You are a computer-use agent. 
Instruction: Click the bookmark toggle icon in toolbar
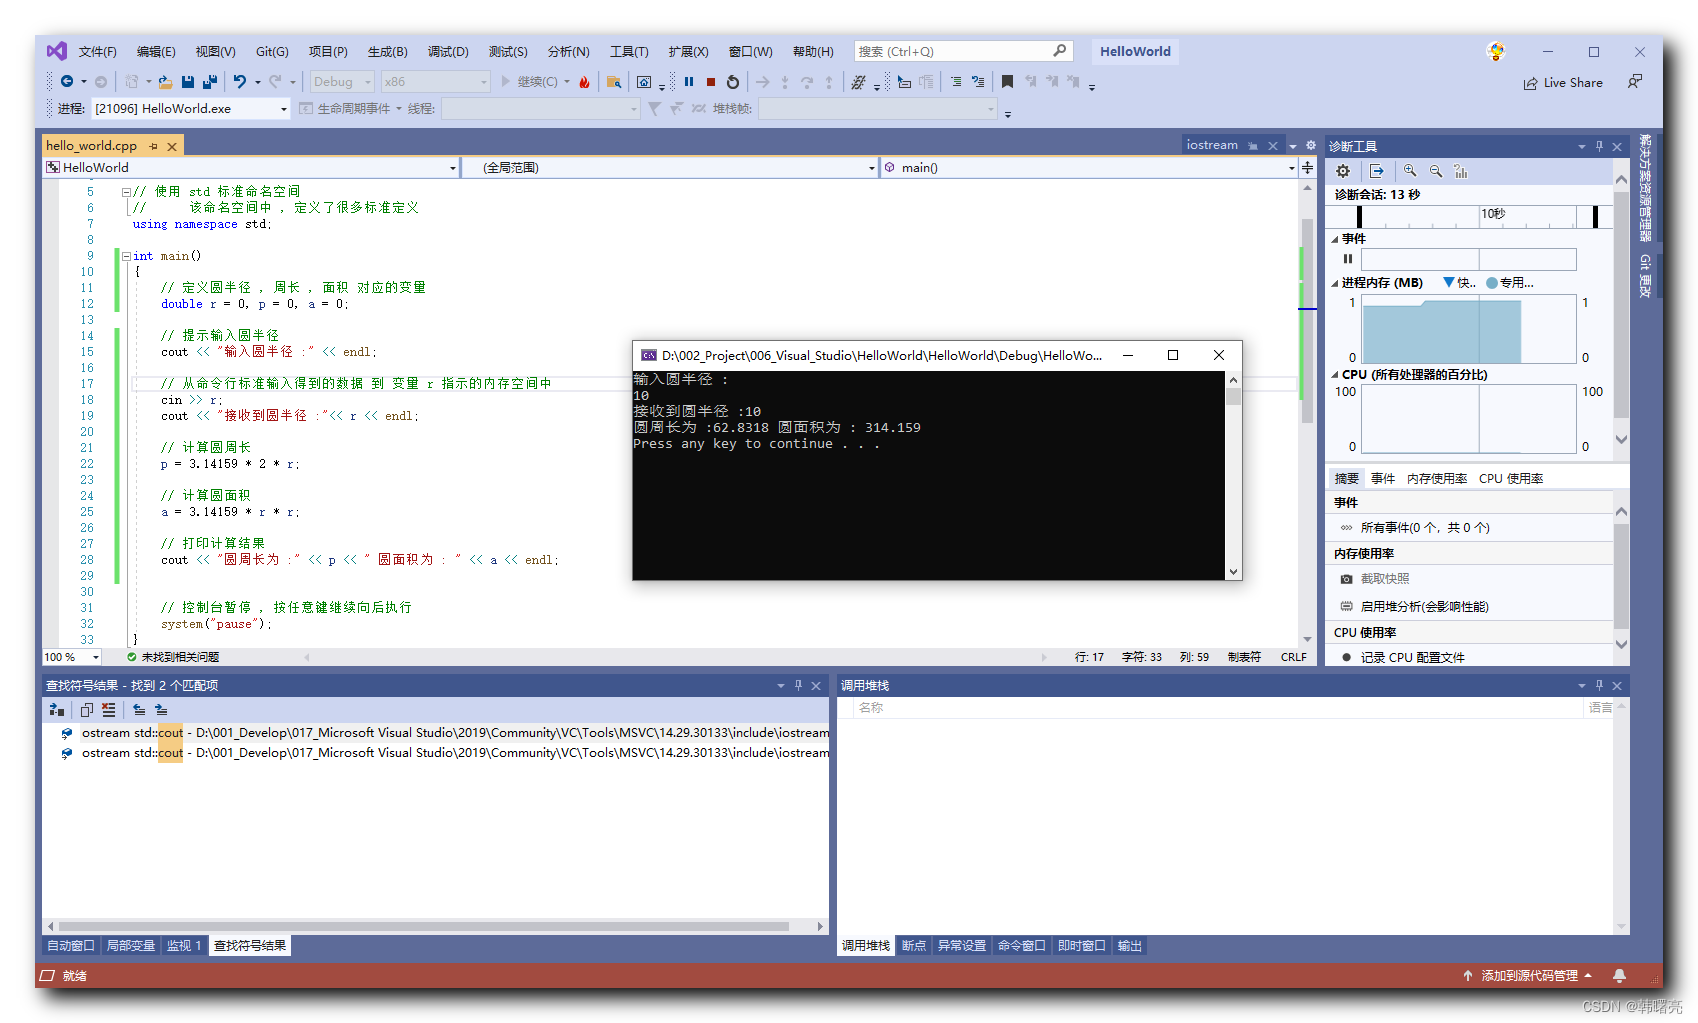point(1007,82)
